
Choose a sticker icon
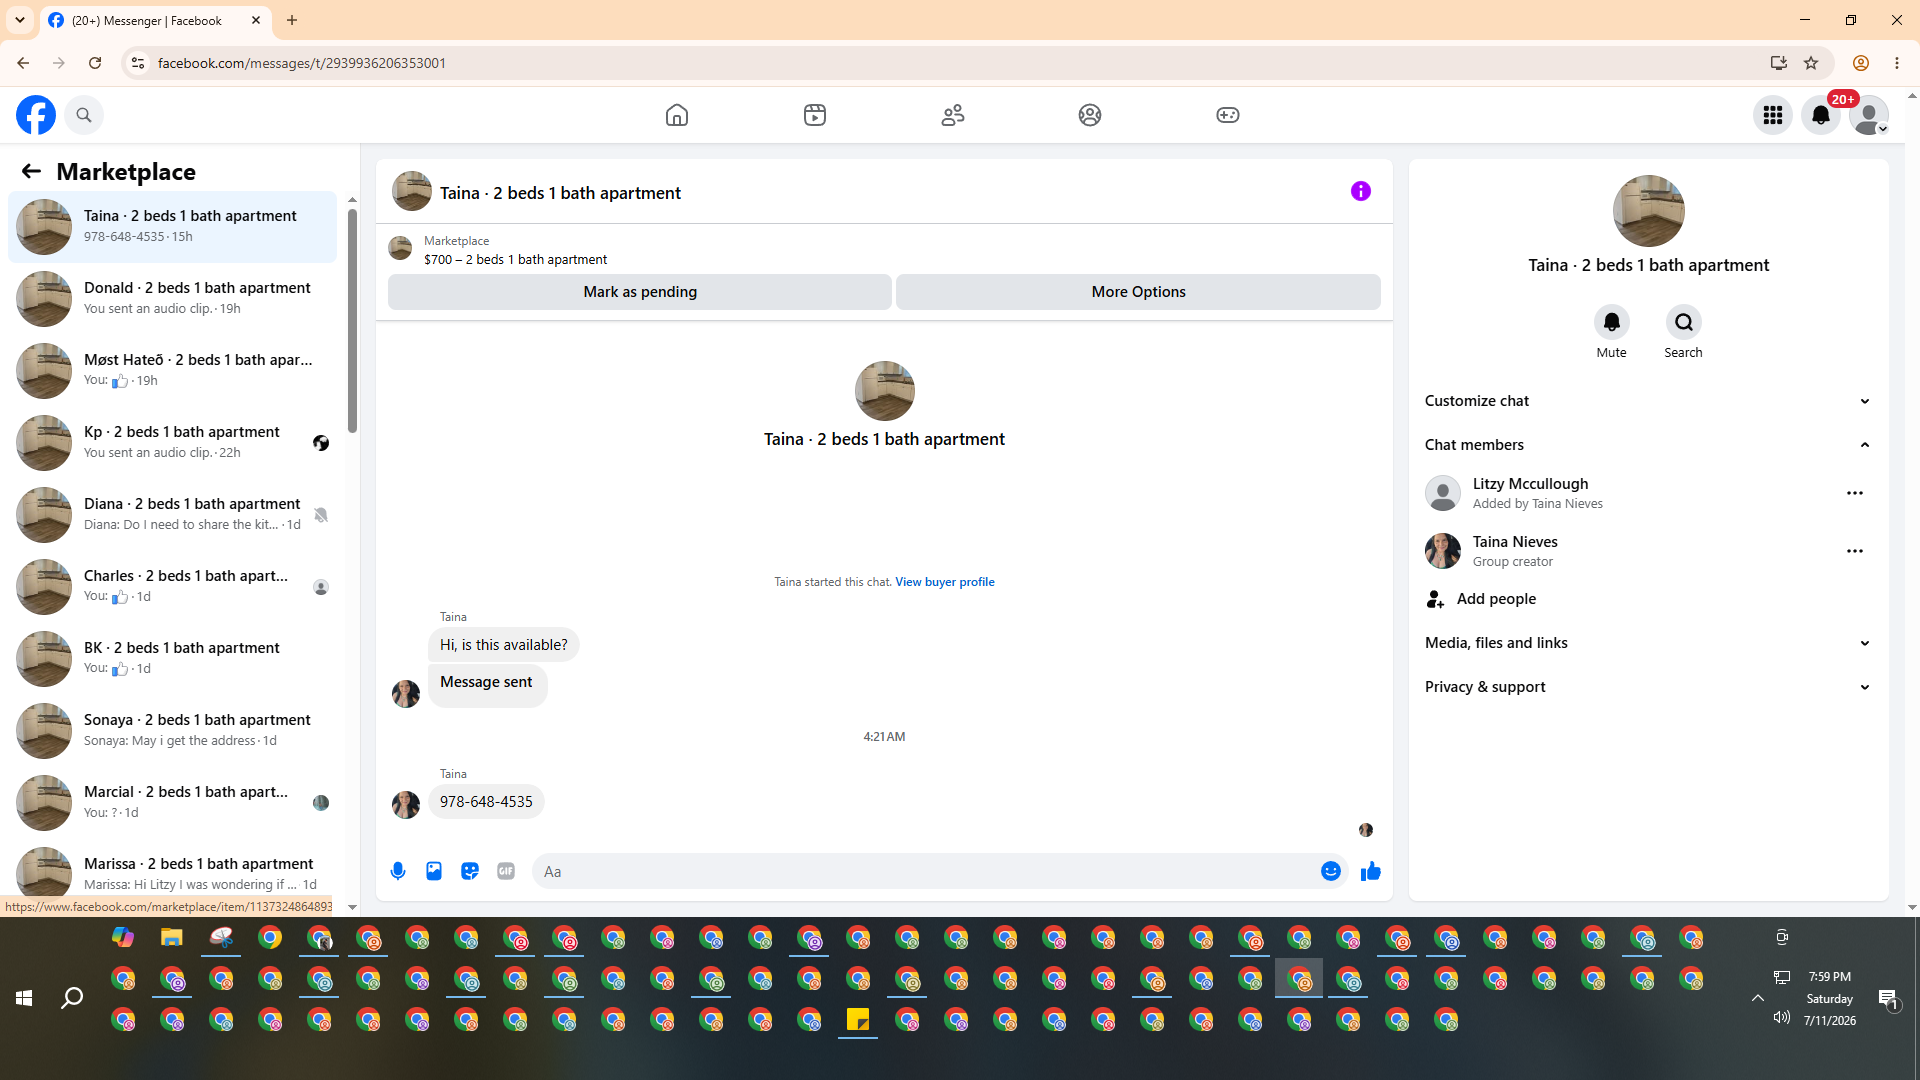pos(470,871)
